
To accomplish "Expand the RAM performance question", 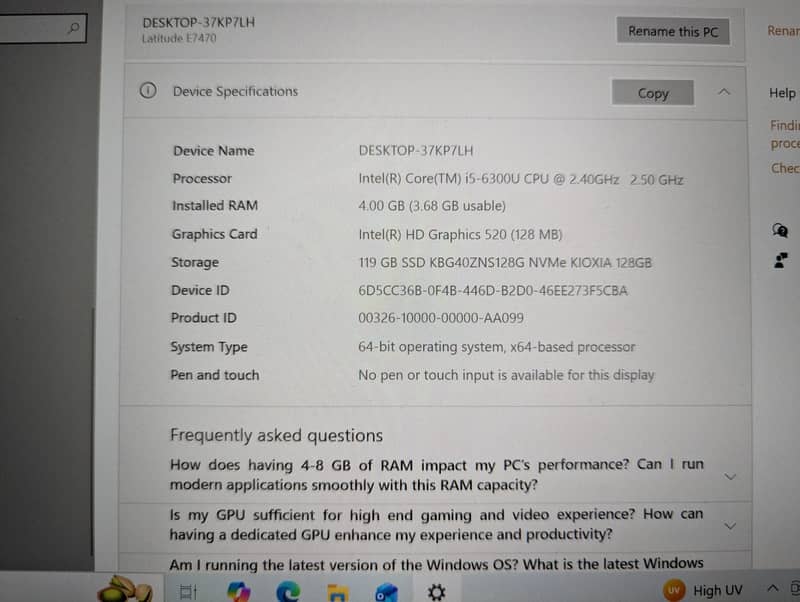I will (x=730, y=476).
